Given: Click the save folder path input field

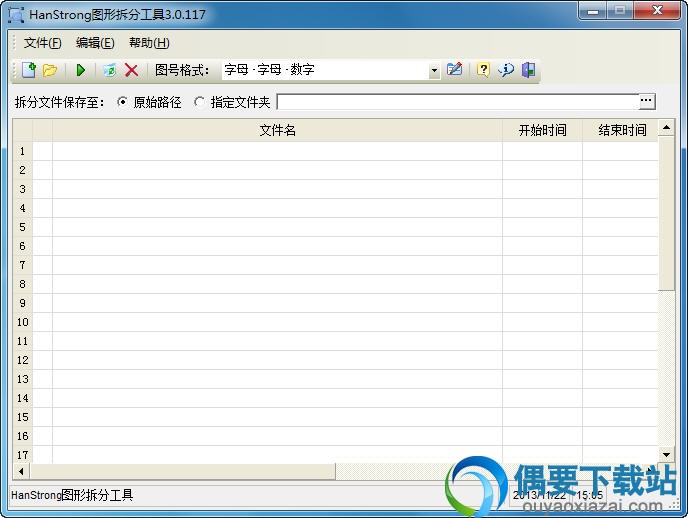Looking at the screenshot, I should pyautogui.click(x=458, y=102).
